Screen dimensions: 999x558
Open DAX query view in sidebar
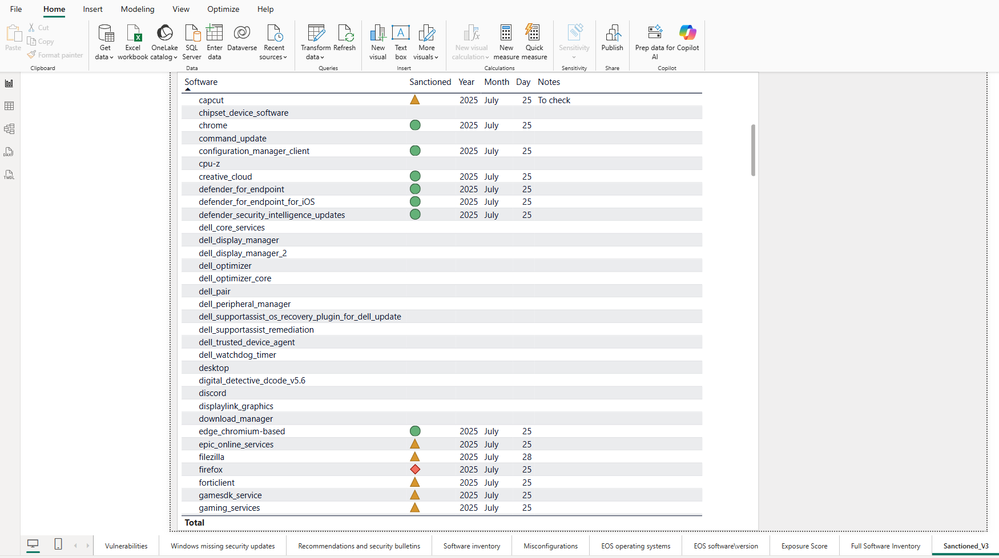coord(10,152)
